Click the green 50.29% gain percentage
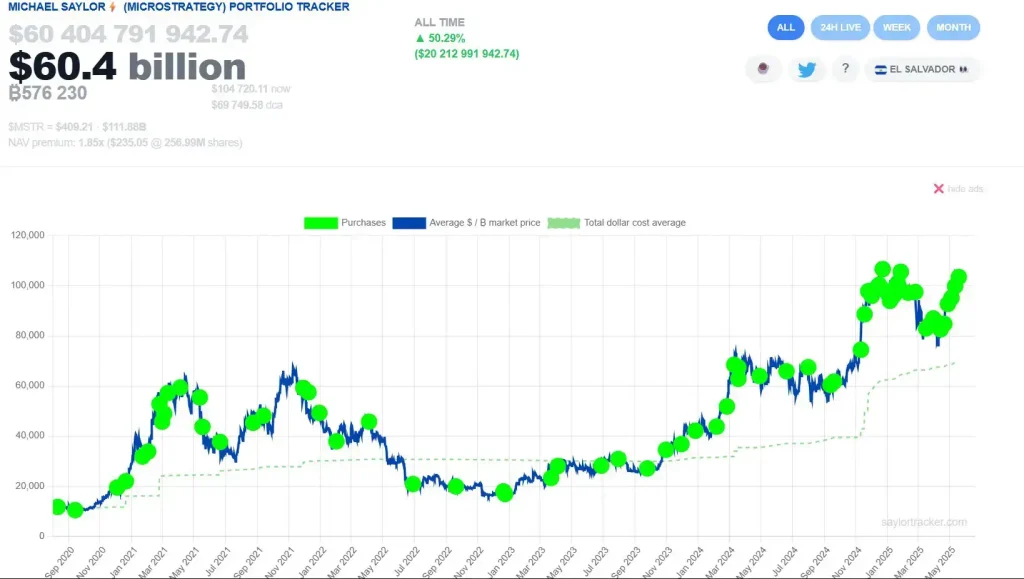1024x579 pixels. pos(440,39)
